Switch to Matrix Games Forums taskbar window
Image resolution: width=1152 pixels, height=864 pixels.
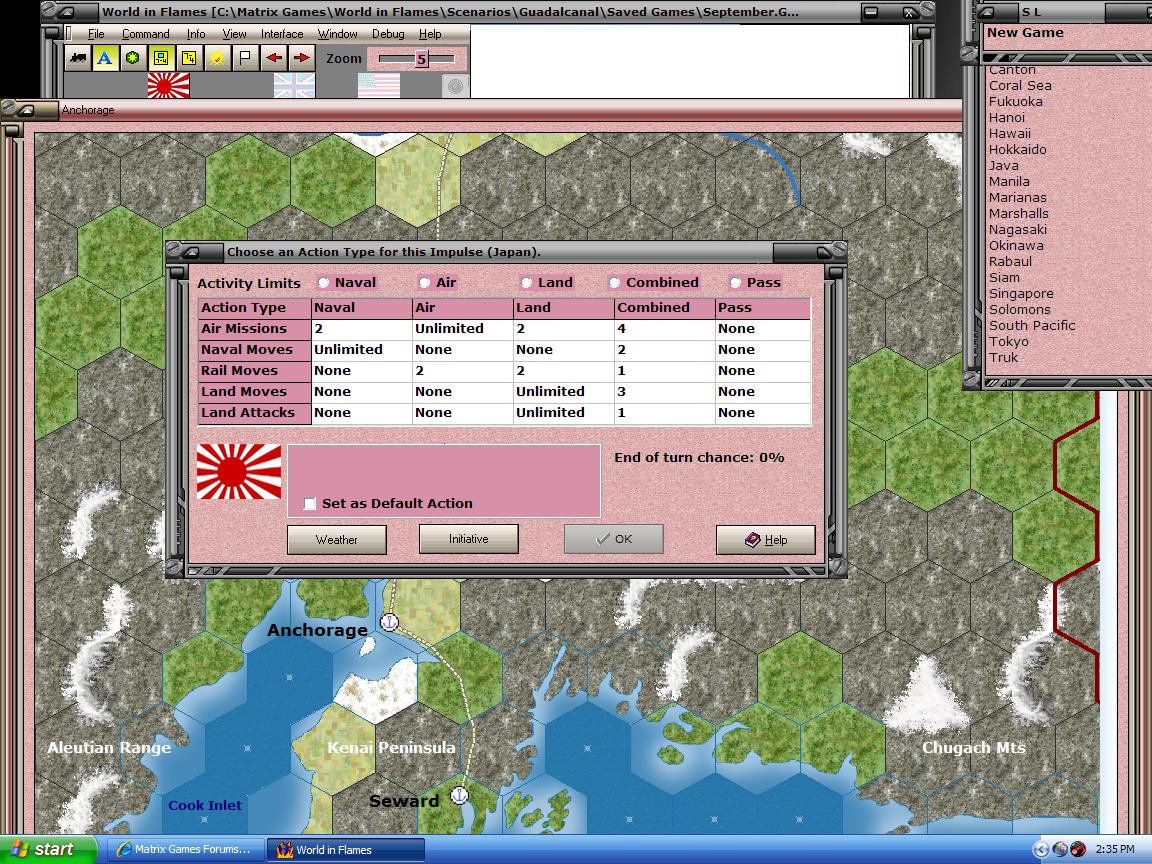[x=184, y=849]
